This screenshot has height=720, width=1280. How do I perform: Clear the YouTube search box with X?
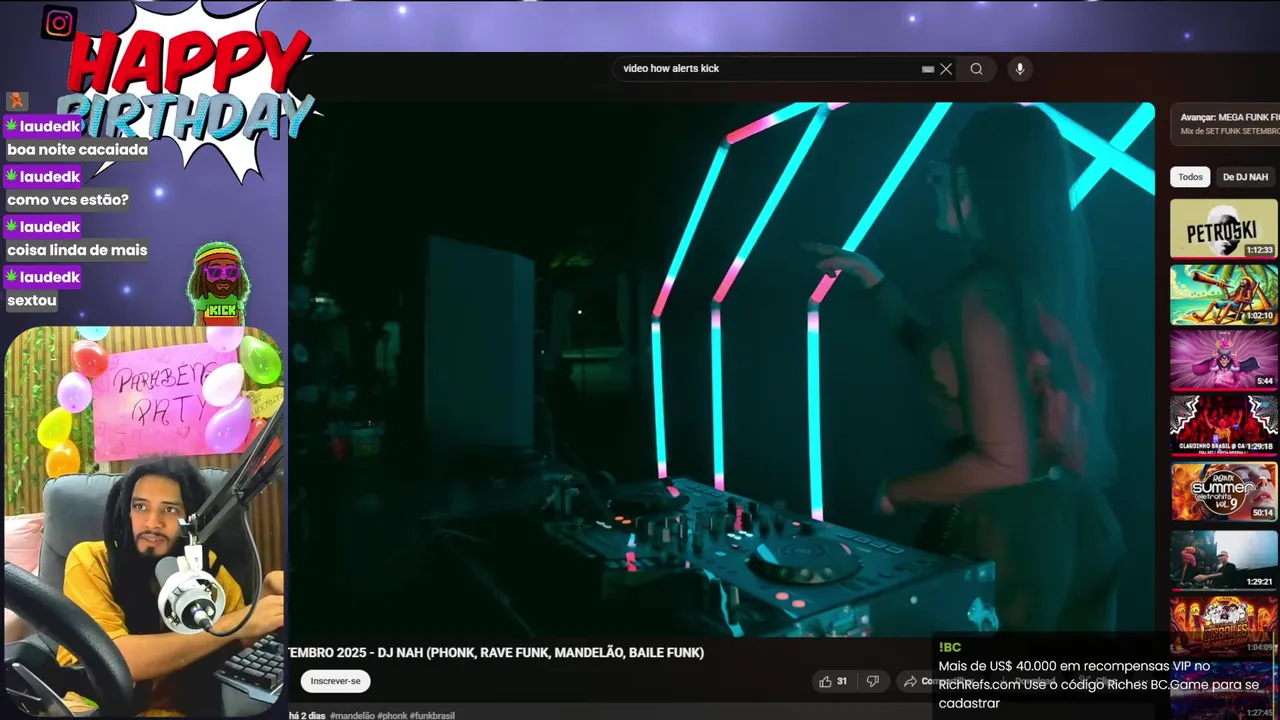tap(946, 69)
